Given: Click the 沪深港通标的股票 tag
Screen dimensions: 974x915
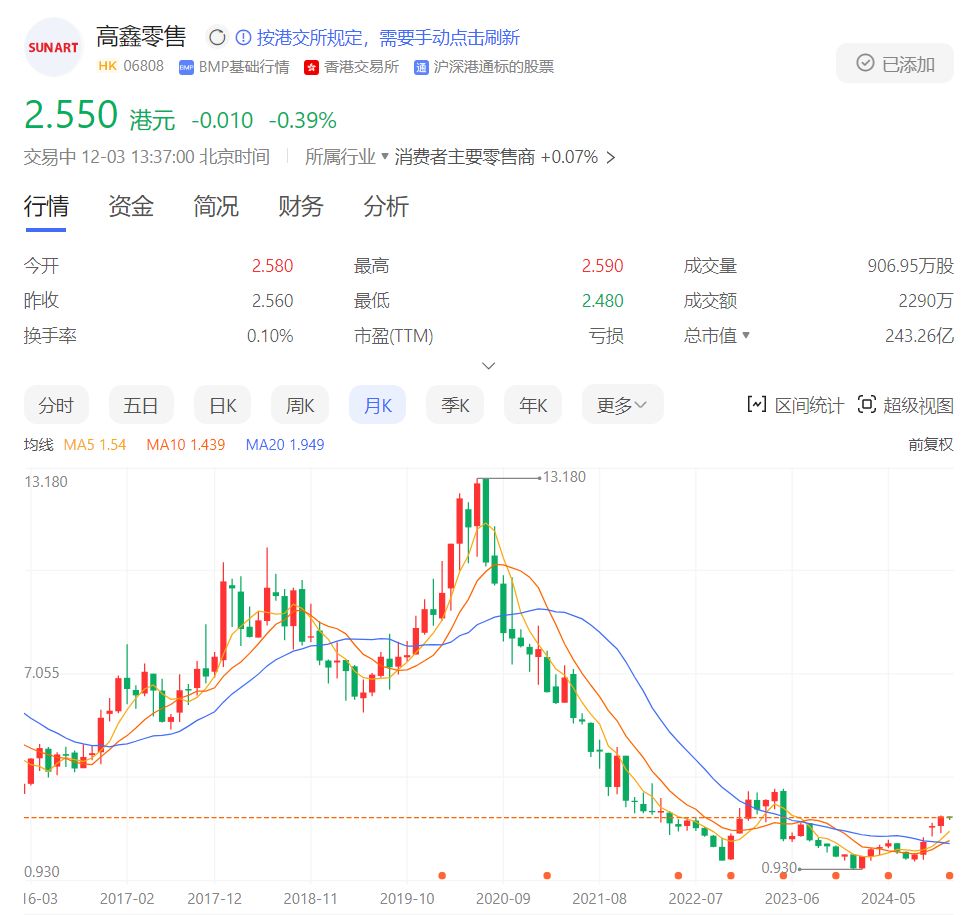Looking at the screenshot, I should point(494,67).
